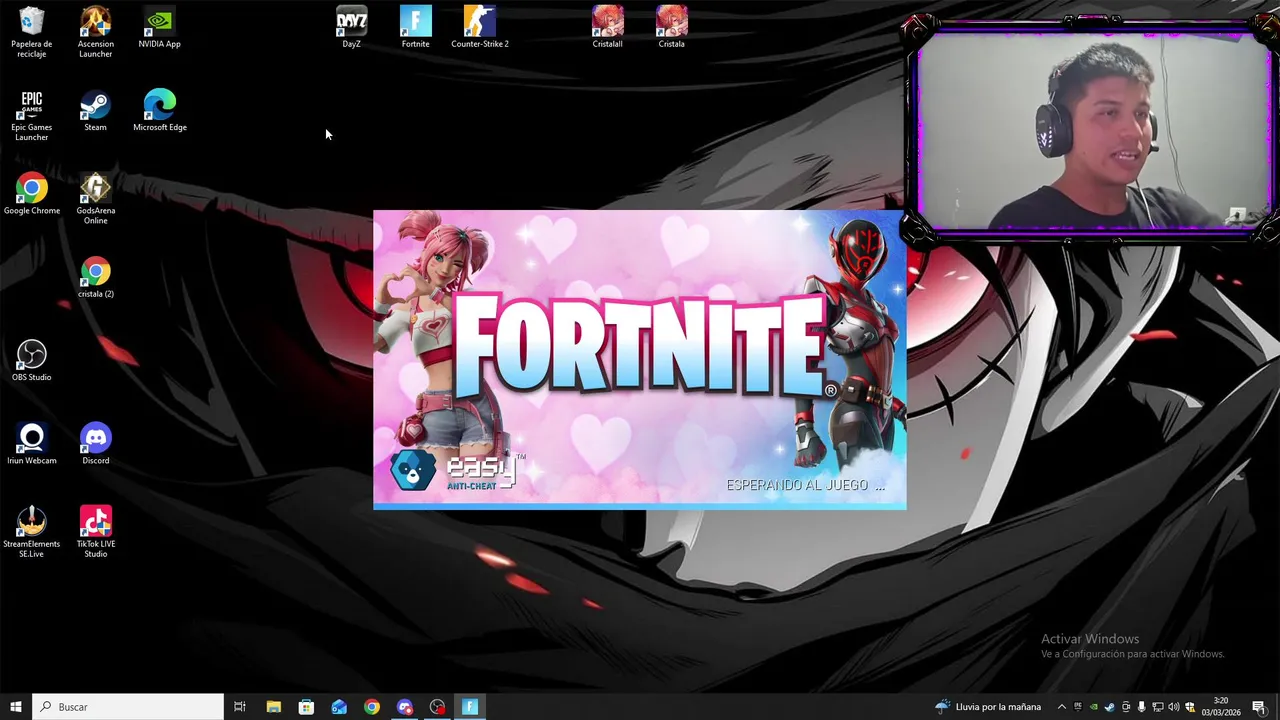The width and height of the screenshot is (1280, 720).
Task: Click the Buscar taskbar search box
Action: tap(128, 707)
